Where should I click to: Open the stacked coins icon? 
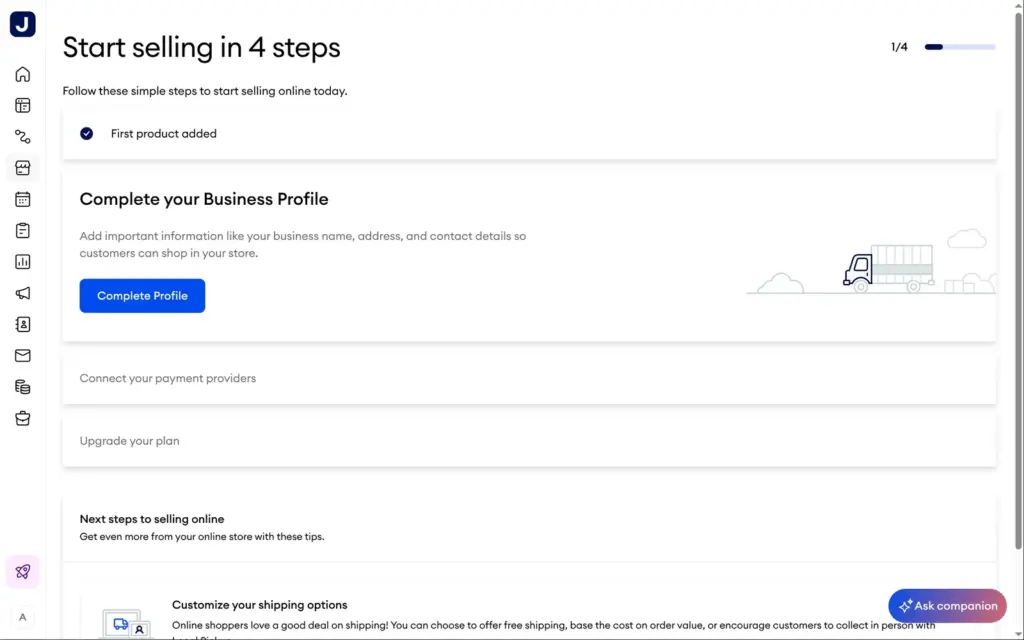point(22,387)
